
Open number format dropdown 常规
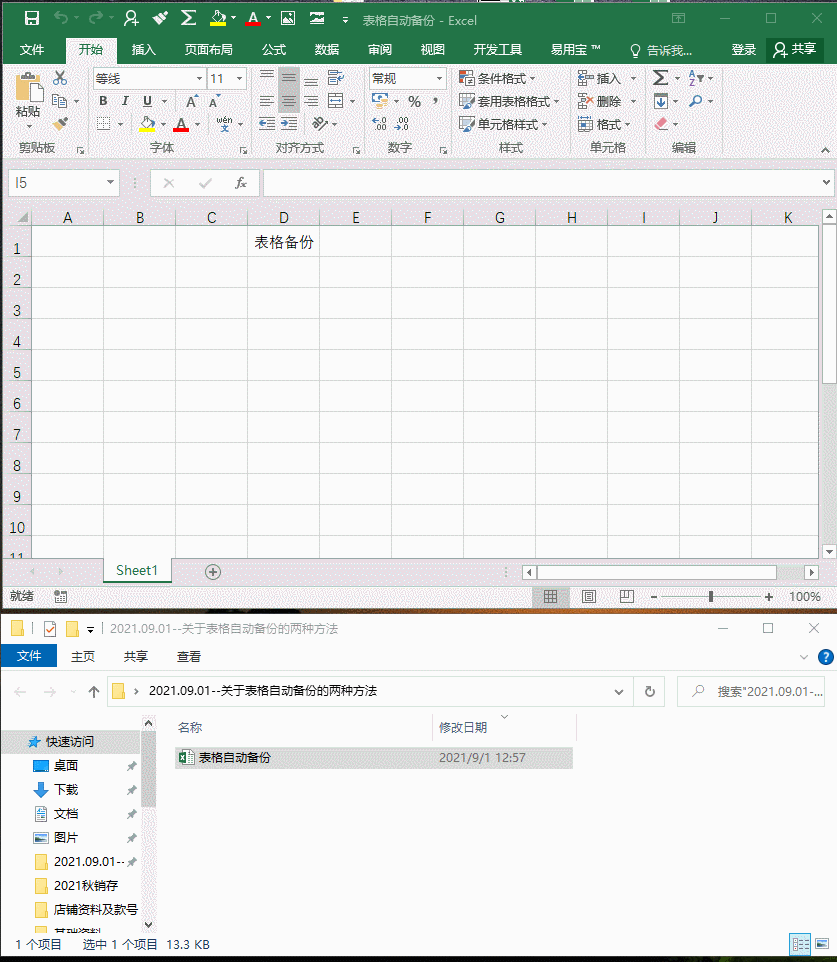[x=439, y=79]
